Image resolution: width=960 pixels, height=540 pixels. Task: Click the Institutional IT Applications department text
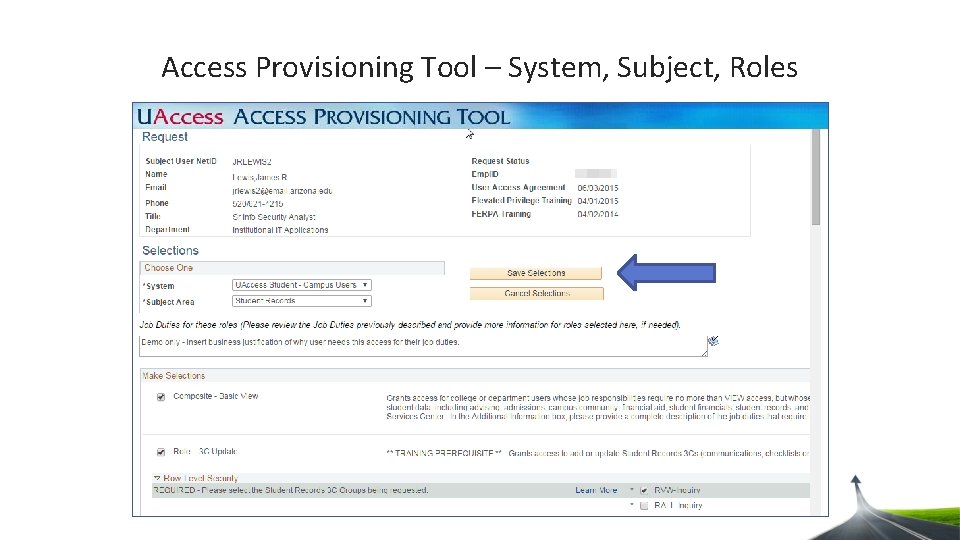pos(280,230)
